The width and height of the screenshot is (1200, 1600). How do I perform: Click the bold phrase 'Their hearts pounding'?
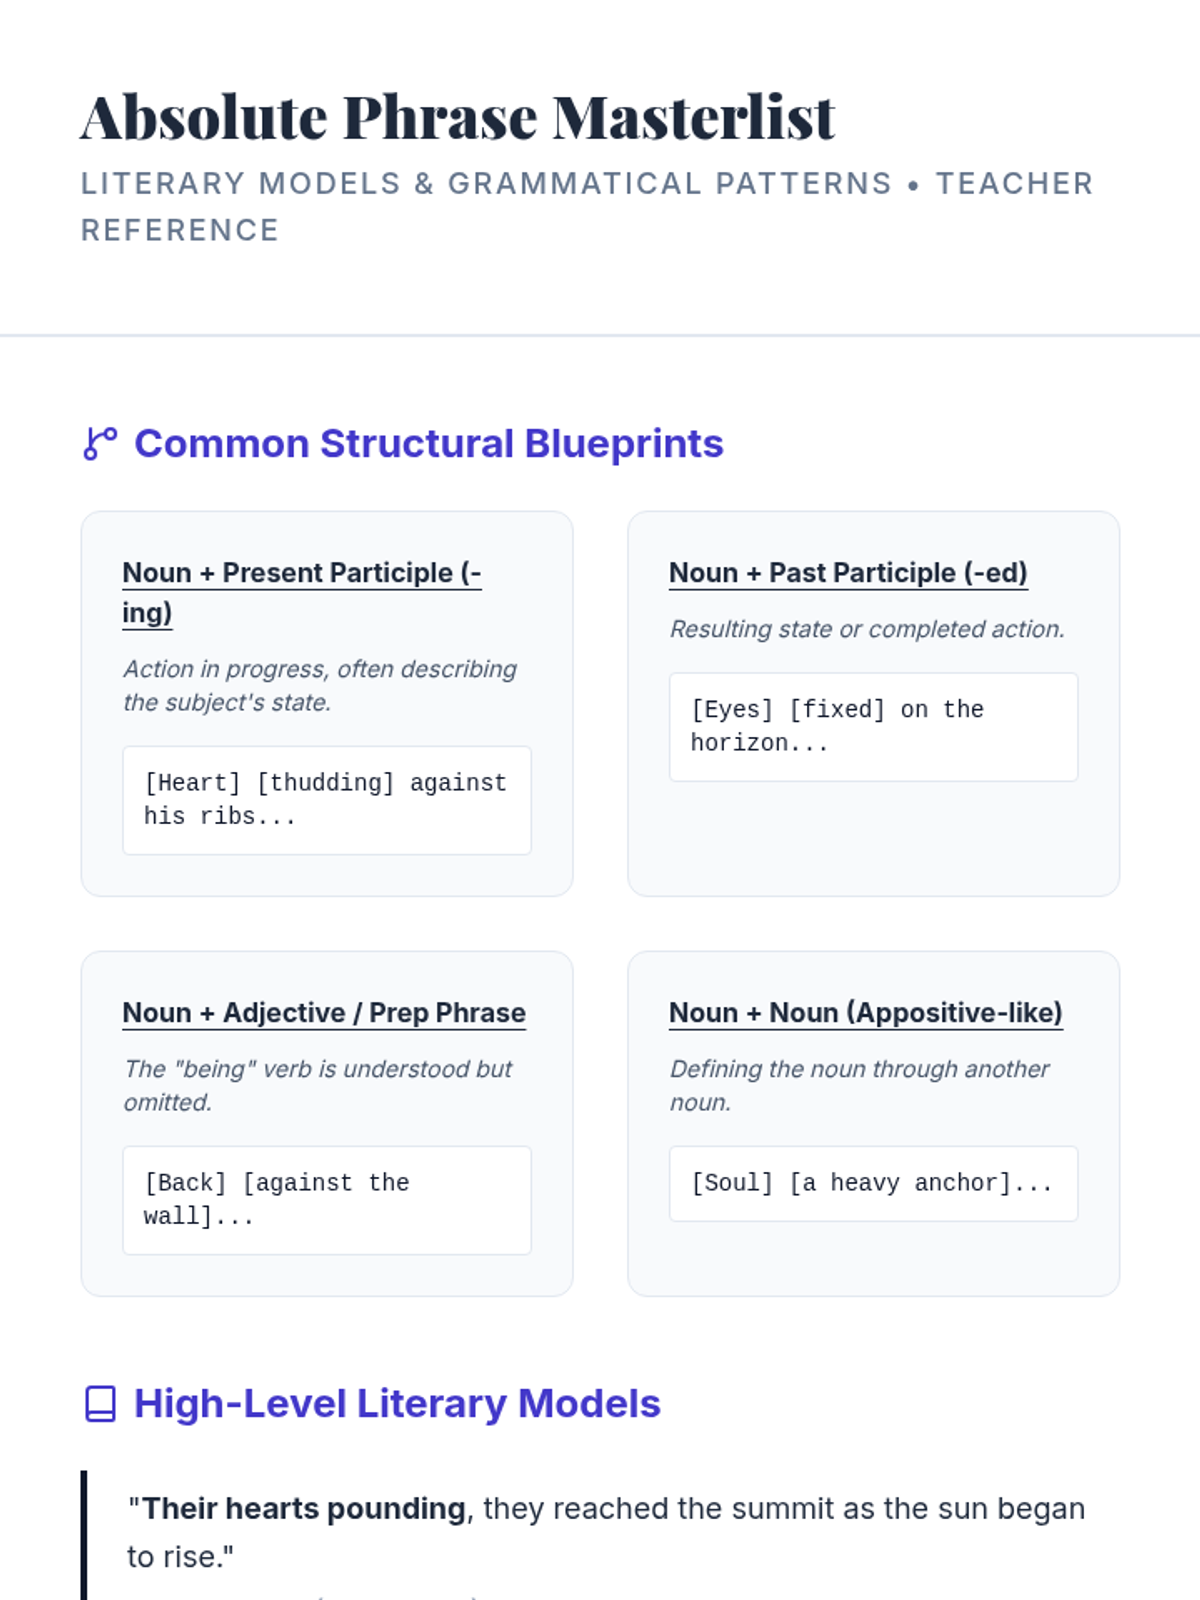(304, 1508)
